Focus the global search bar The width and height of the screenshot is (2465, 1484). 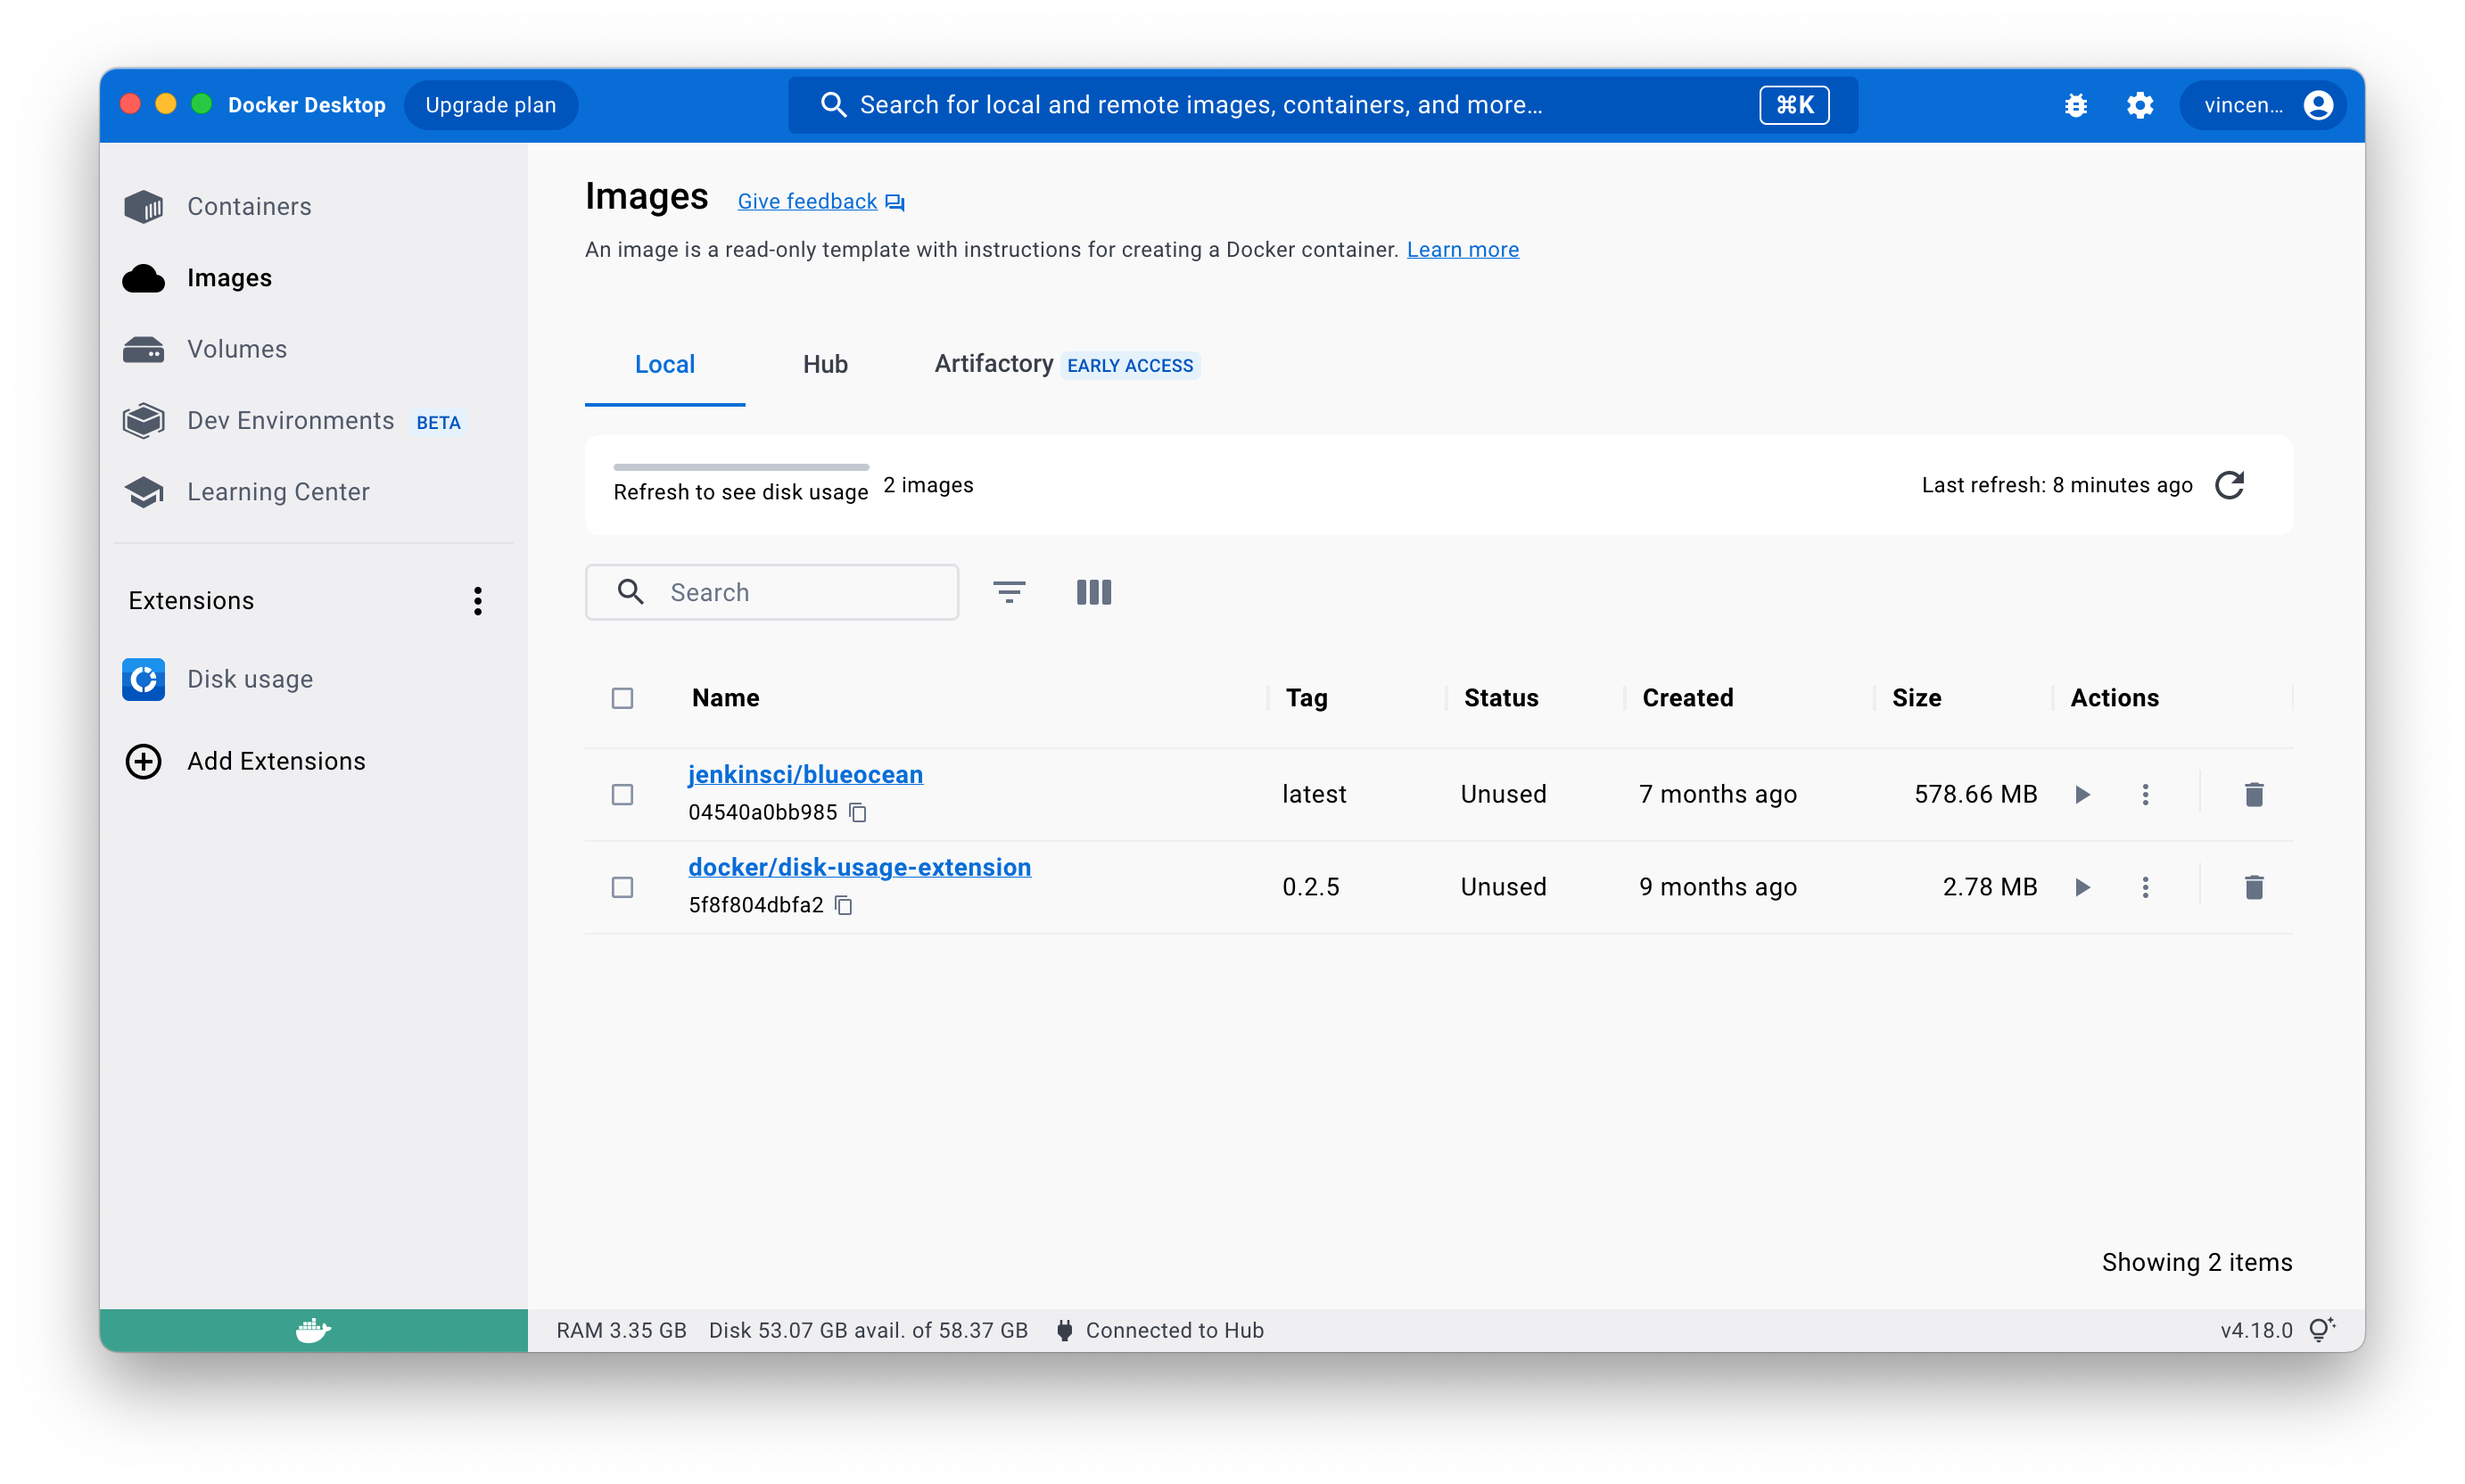(1322, 105)
